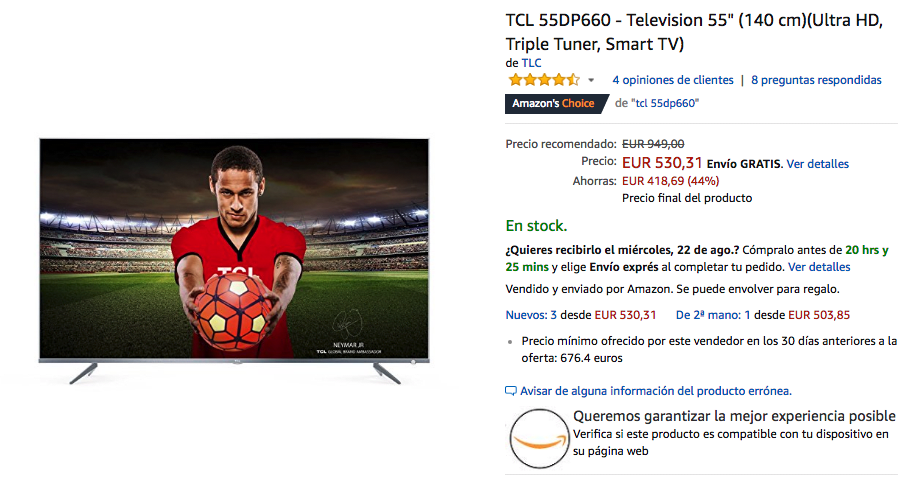Viewport: 905px width, 479px height.
Task: Click the TLC brand link
Action: point(532,63)
